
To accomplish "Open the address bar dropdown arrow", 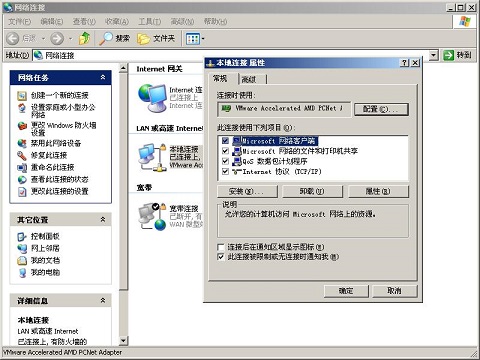I will 433,55.
